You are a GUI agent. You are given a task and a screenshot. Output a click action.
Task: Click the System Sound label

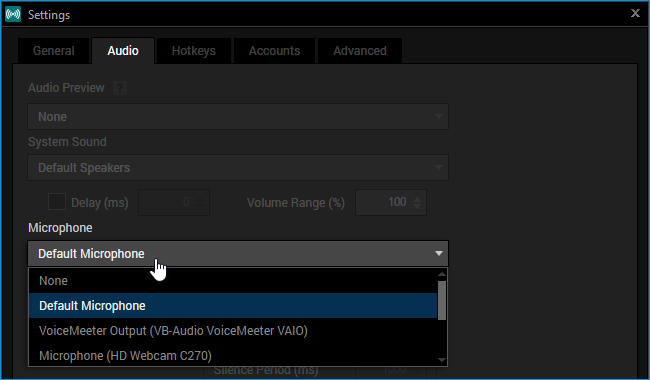tap(67, 142)
